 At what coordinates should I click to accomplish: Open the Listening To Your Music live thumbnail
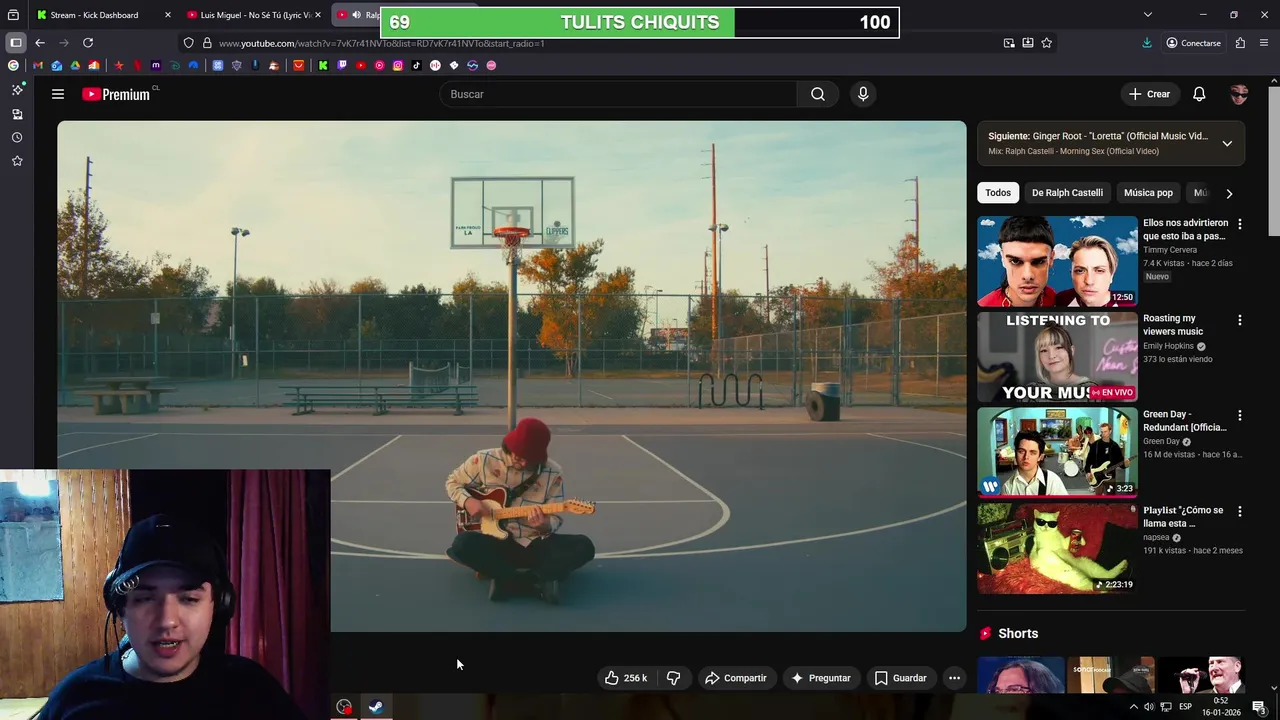[x=1057, y=357]
